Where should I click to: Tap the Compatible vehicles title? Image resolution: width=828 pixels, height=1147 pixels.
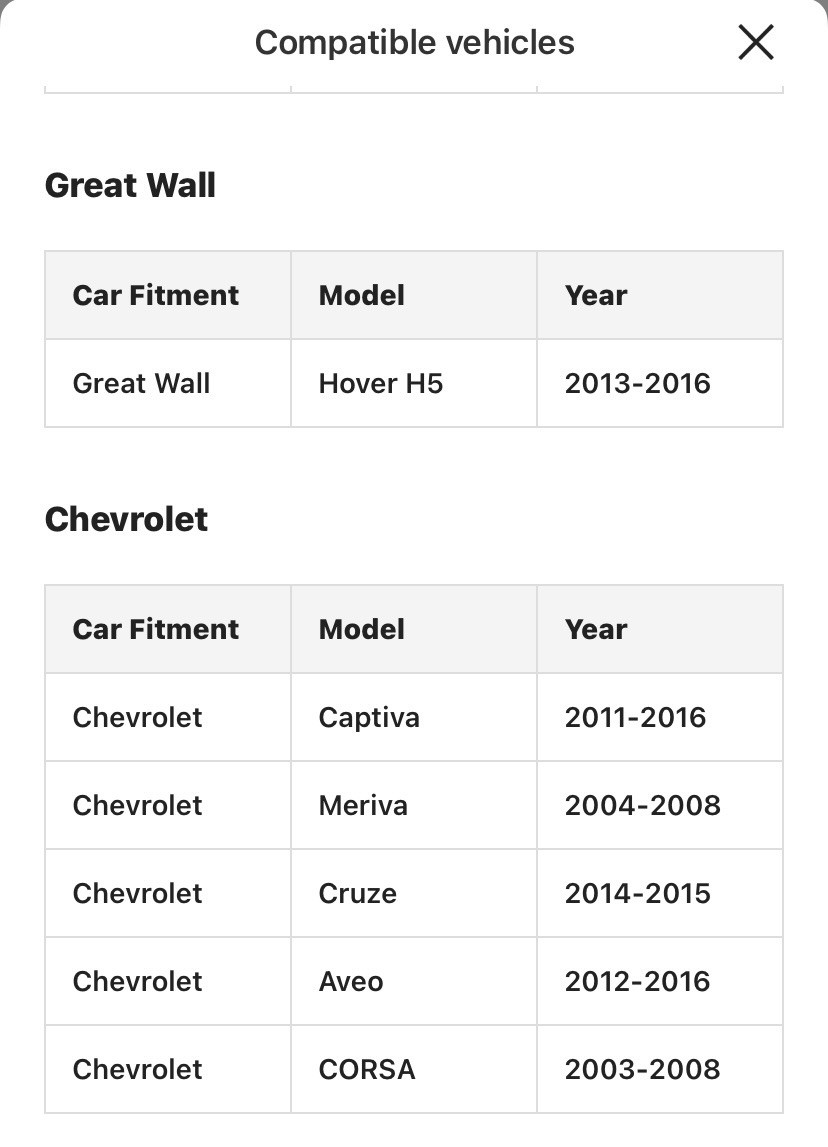click(x=414, y=43)
